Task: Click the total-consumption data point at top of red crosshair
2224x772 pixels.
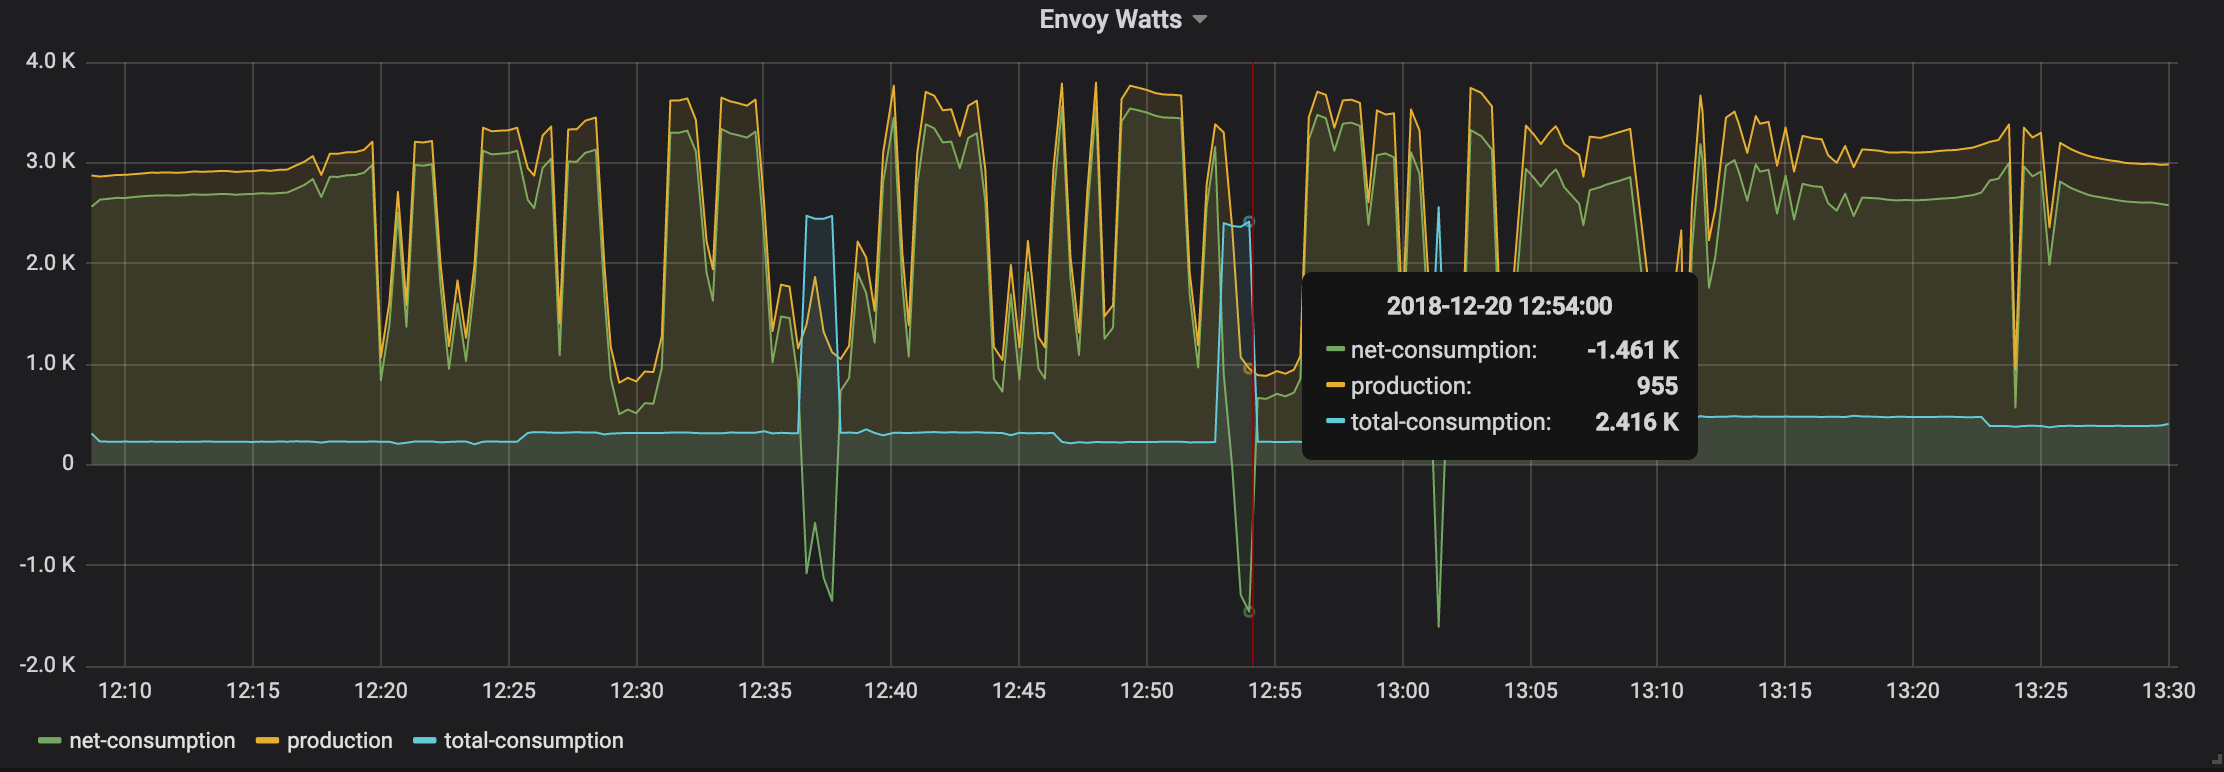Action: click(x=1249, y=222)
